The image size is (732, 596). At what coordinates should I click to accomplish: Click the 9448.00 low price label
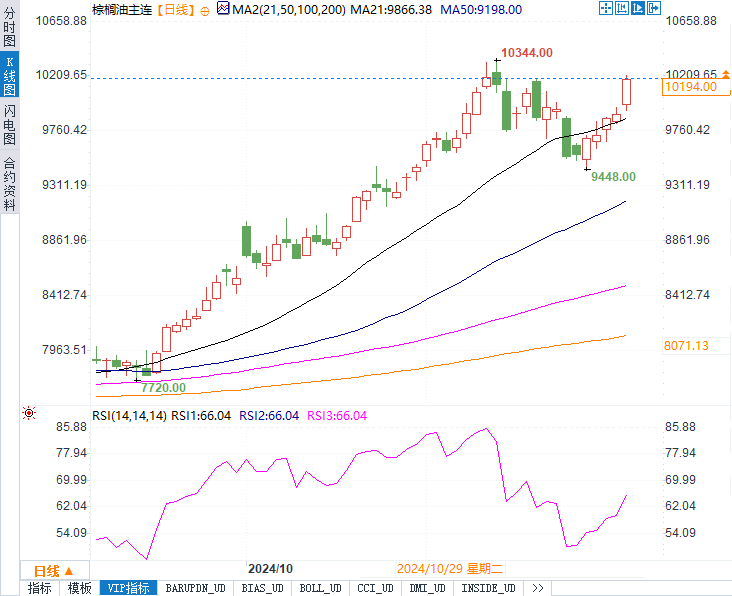[x=613, y=176]
